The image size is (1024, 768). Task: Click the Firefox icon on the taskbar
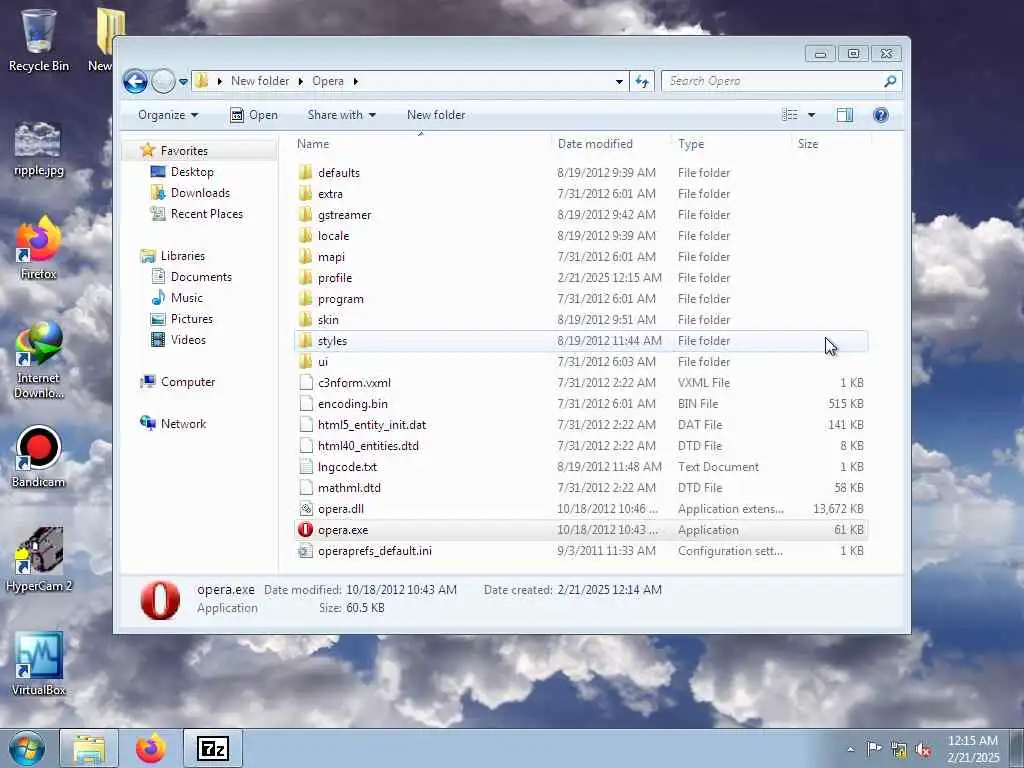pyautogui.click(x=151, y=748)
